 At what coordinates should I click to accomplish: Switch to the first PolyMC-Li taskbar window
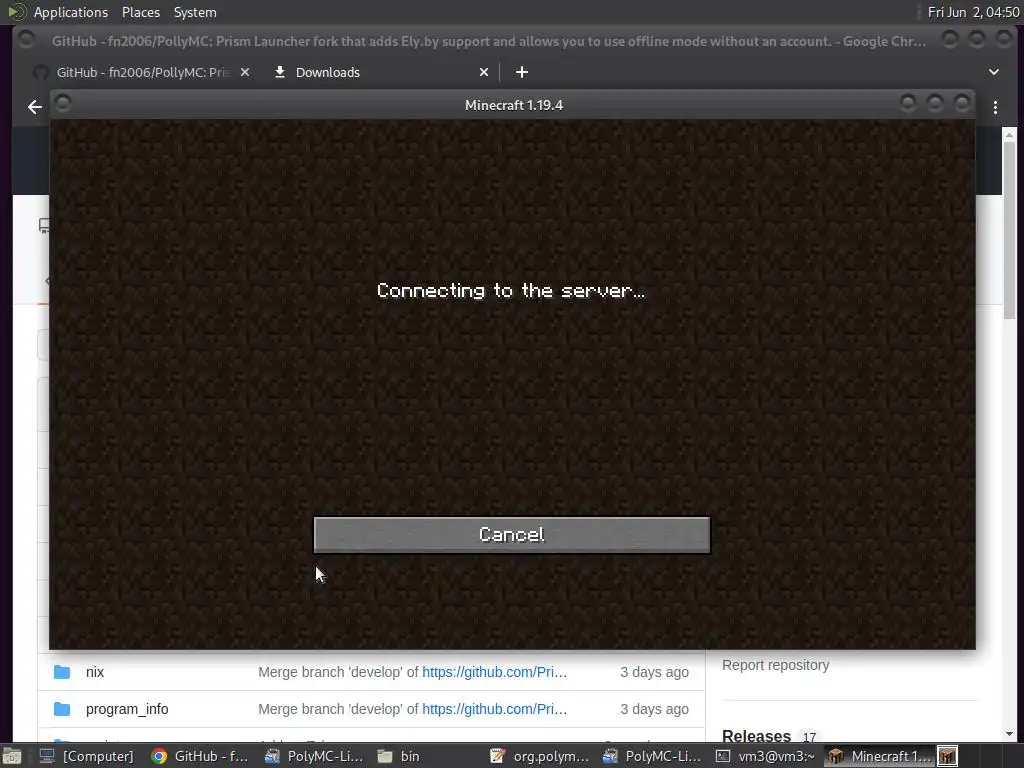click(313, 756)
